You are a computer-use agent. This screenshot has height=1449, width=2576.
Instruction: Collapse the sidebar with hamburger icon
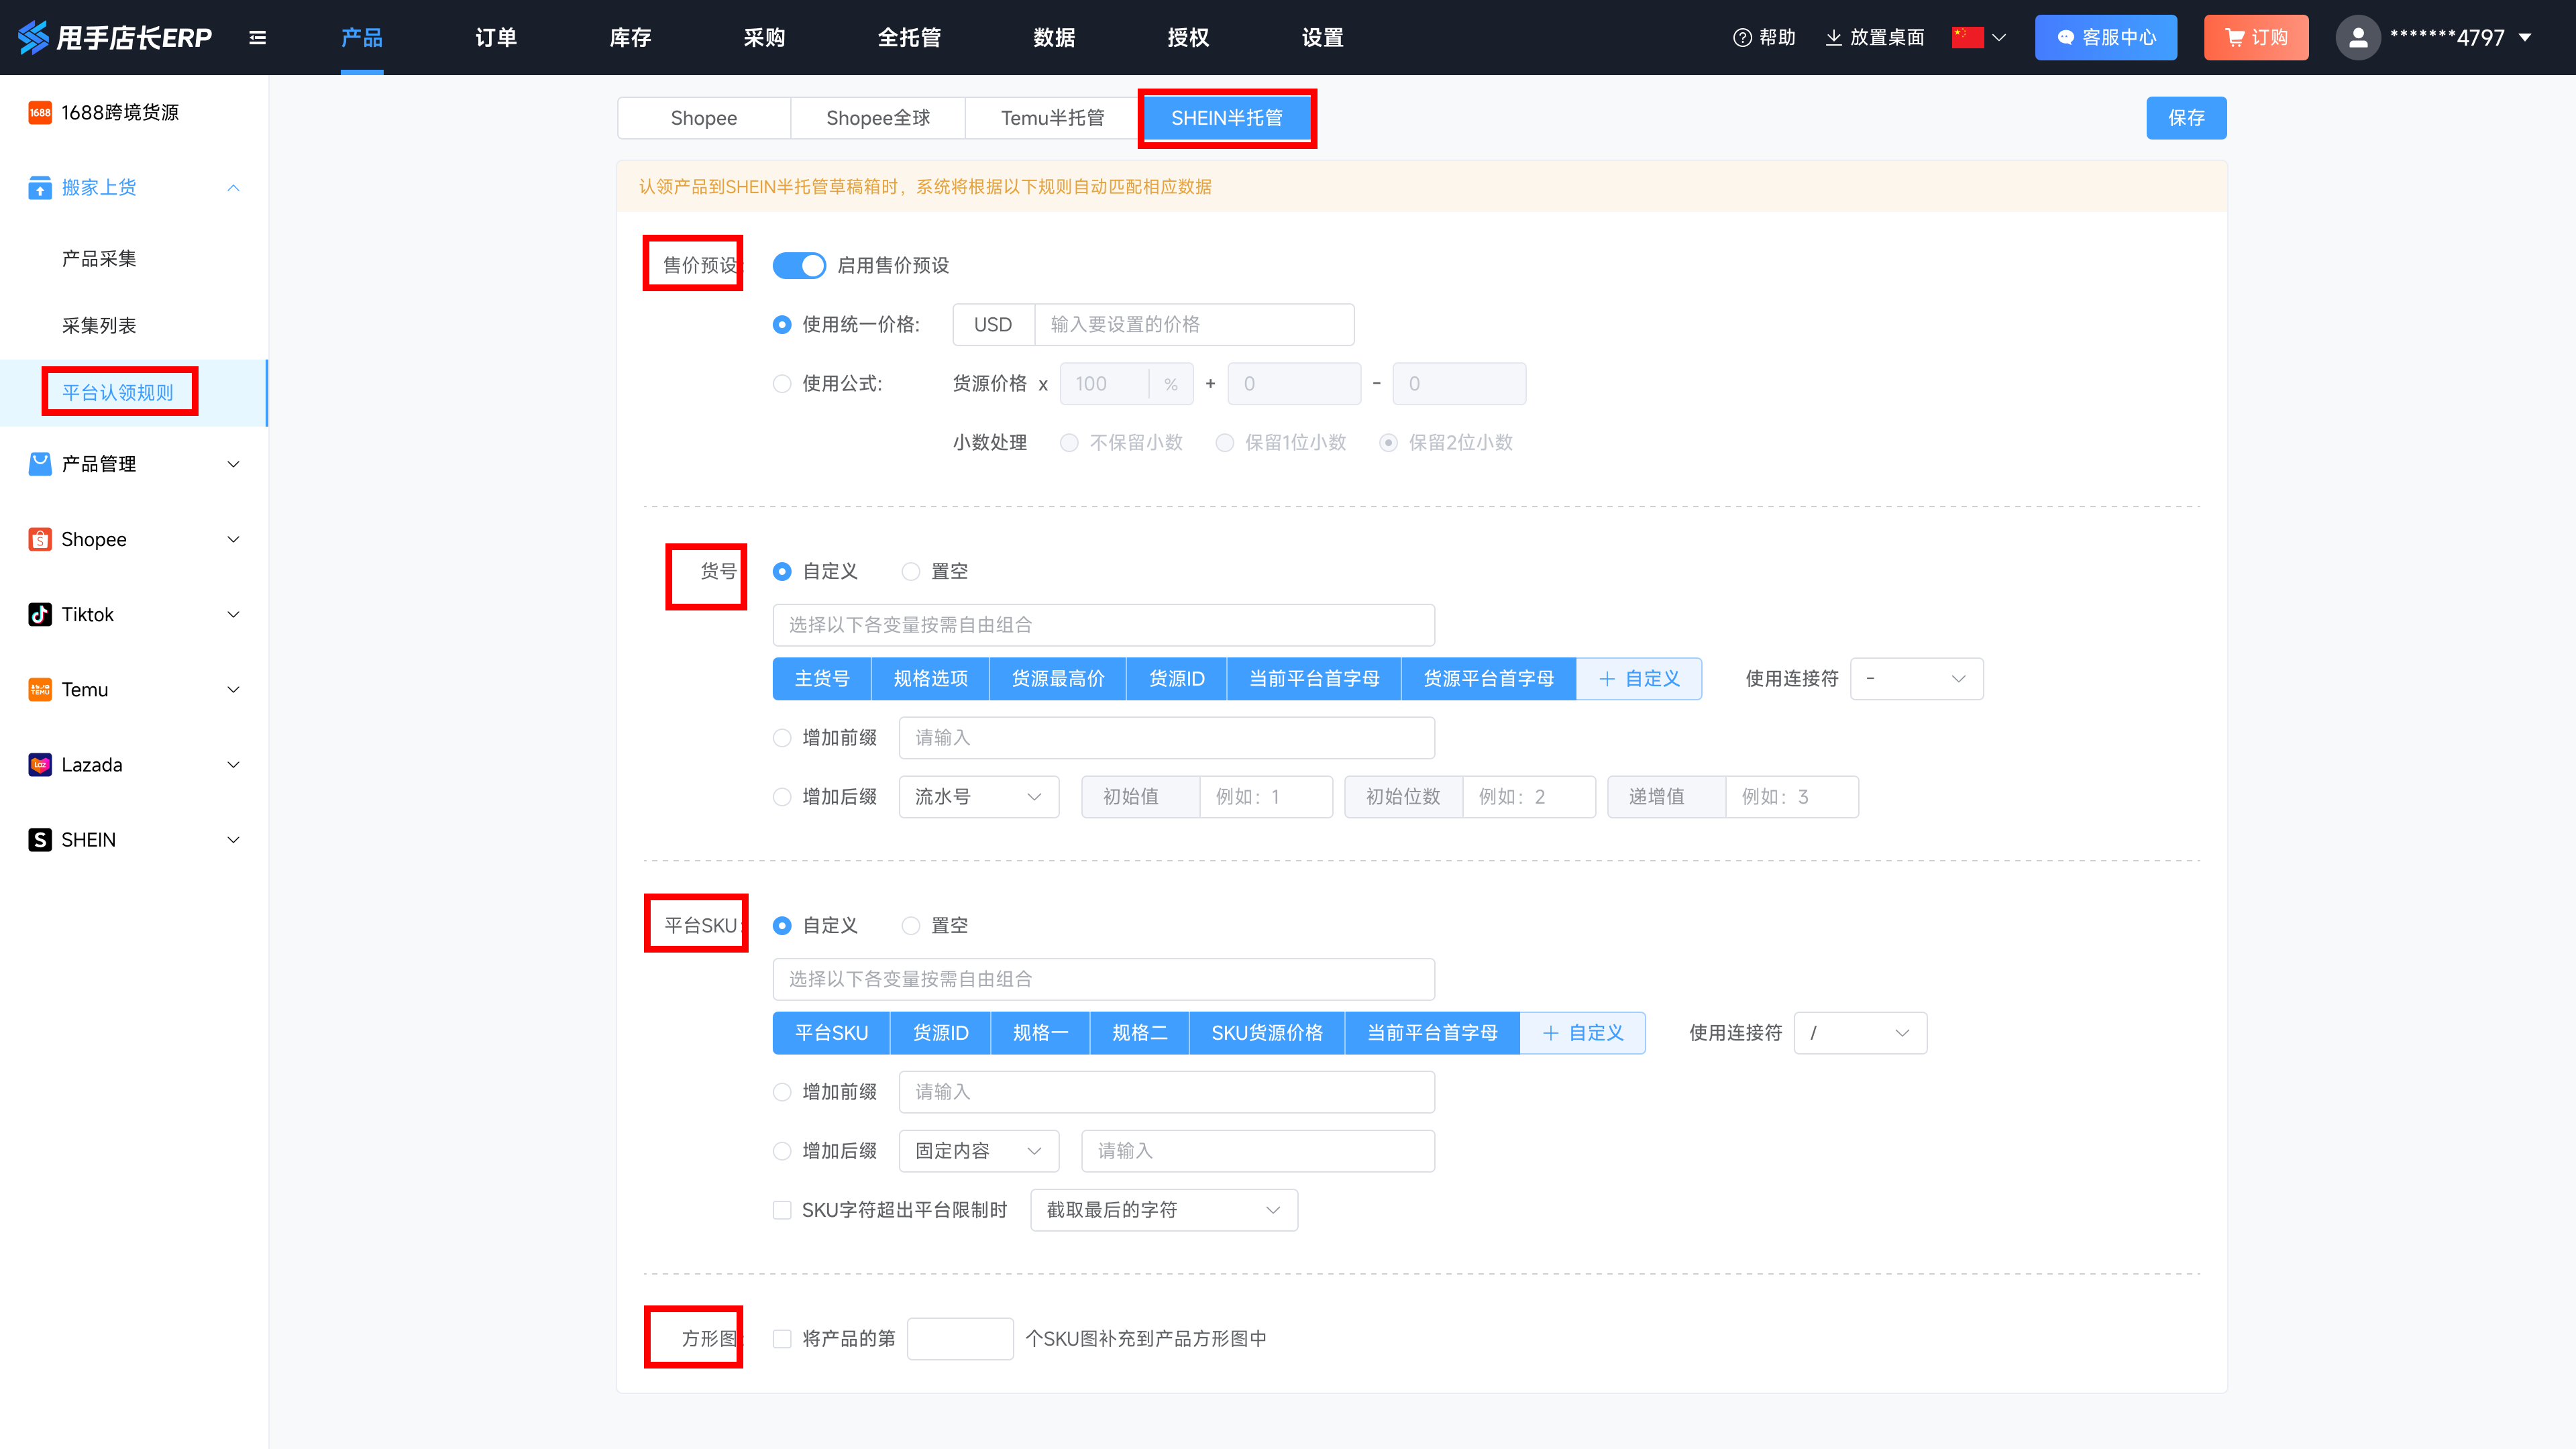[257, 38]
